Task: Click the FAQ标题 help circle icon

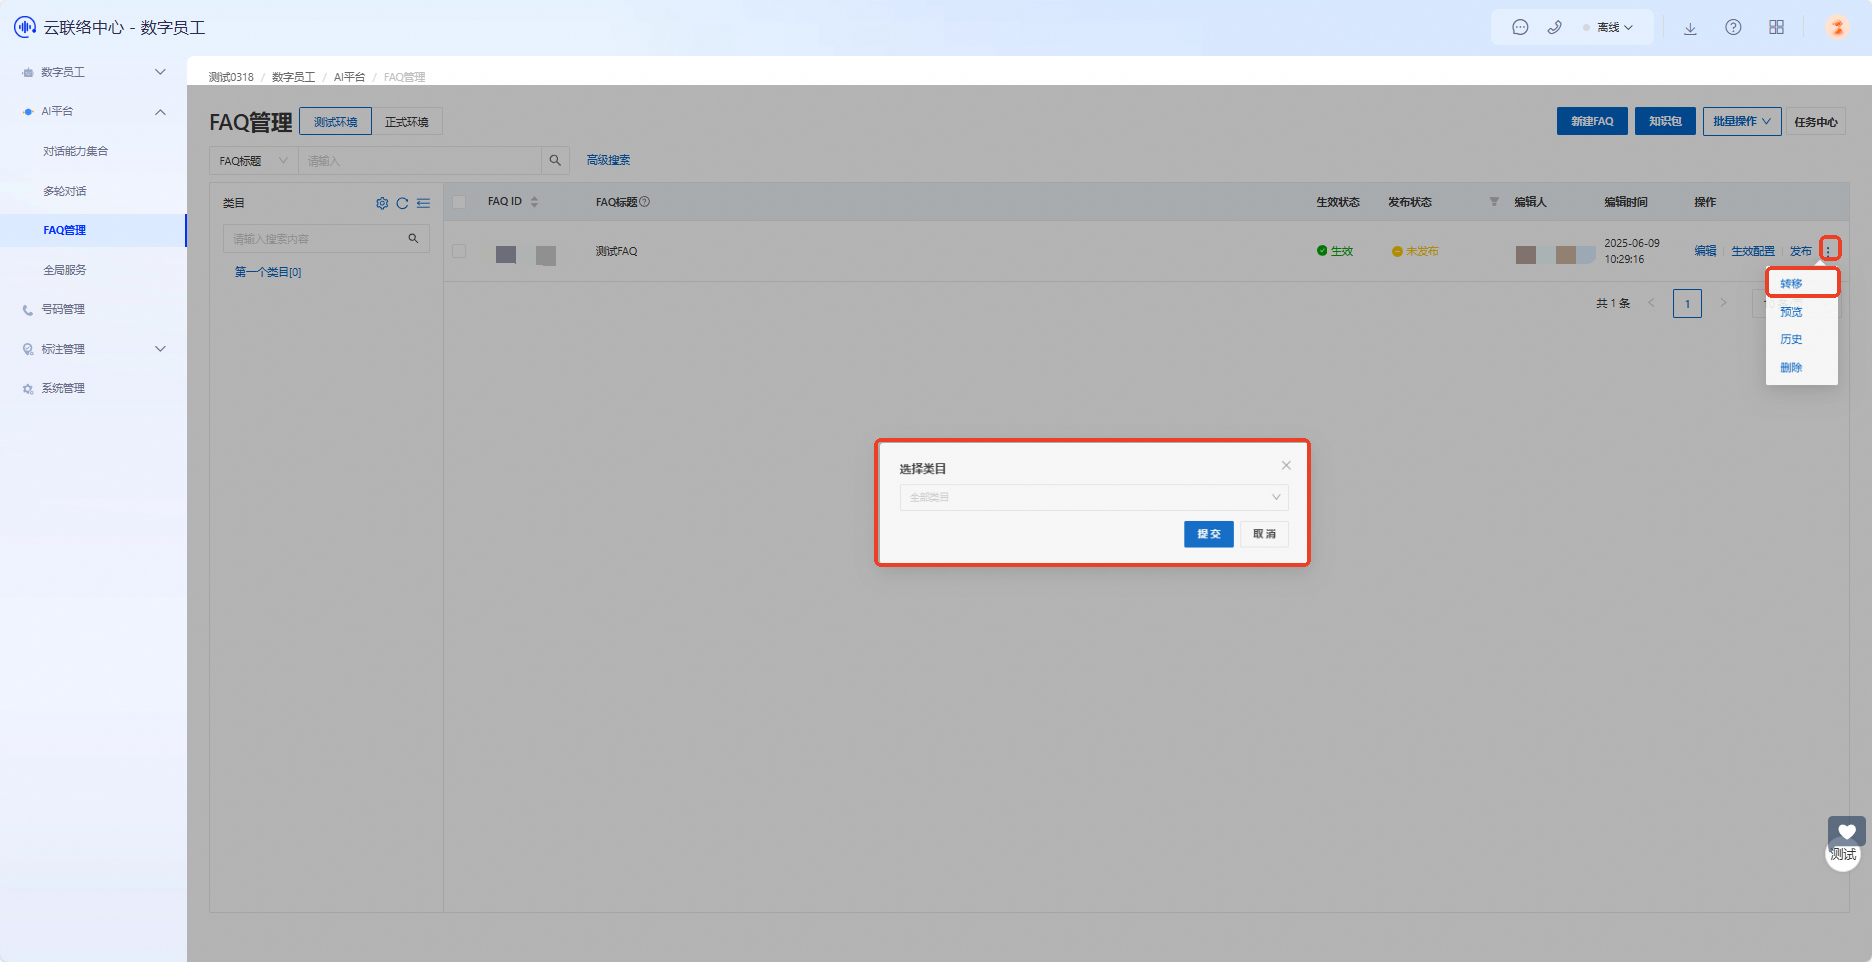Action: pos(645,202)
